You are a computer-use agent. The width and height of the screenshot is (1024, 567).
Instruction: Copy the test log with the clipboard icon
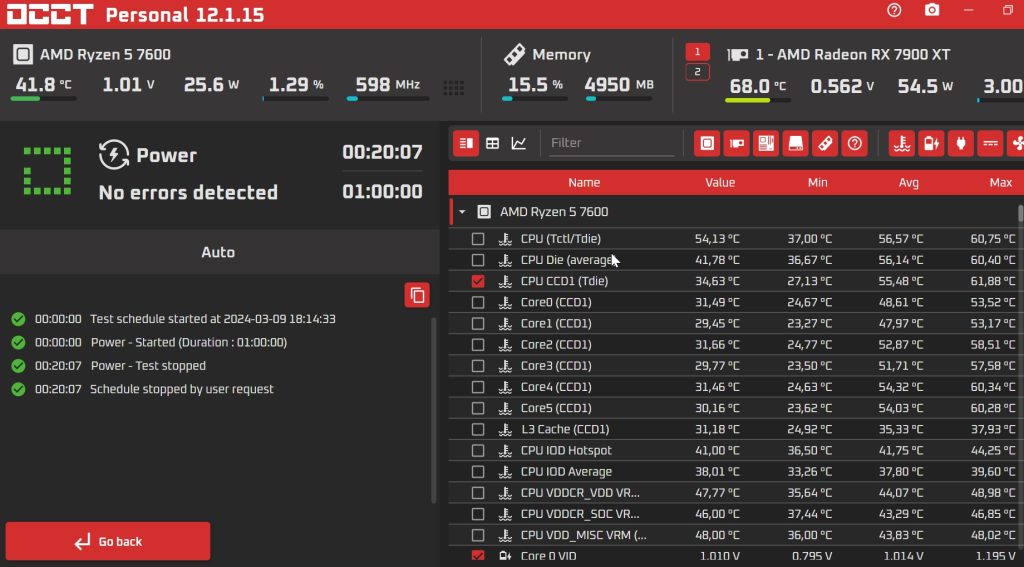click(x=417, y=295)
